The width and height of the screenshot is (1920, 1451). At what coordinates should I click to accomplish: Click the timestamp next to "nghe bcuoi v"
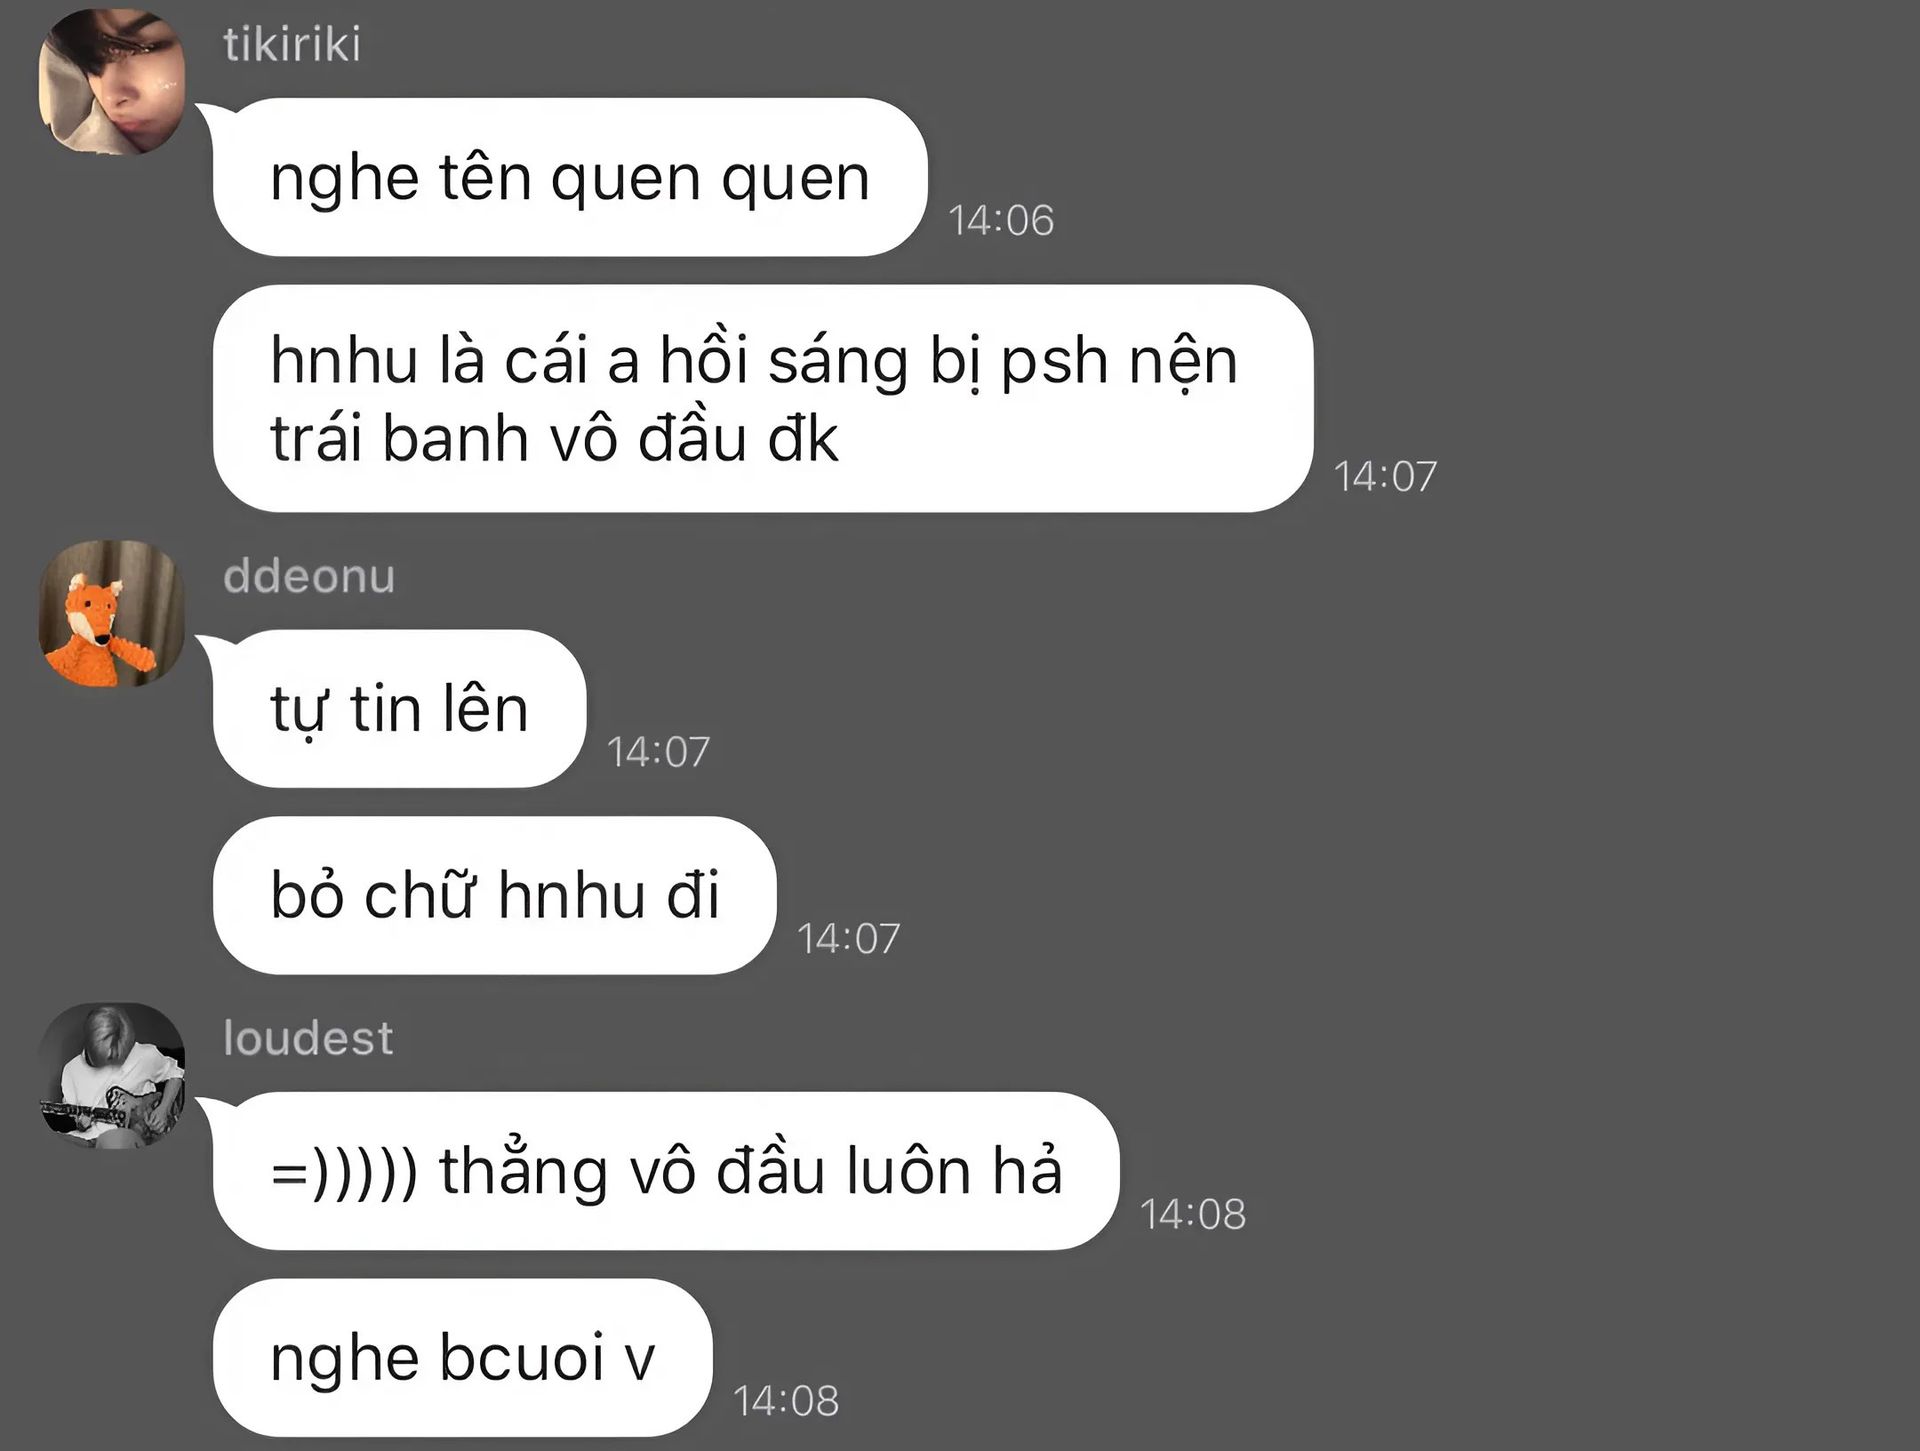point(786,1401)
